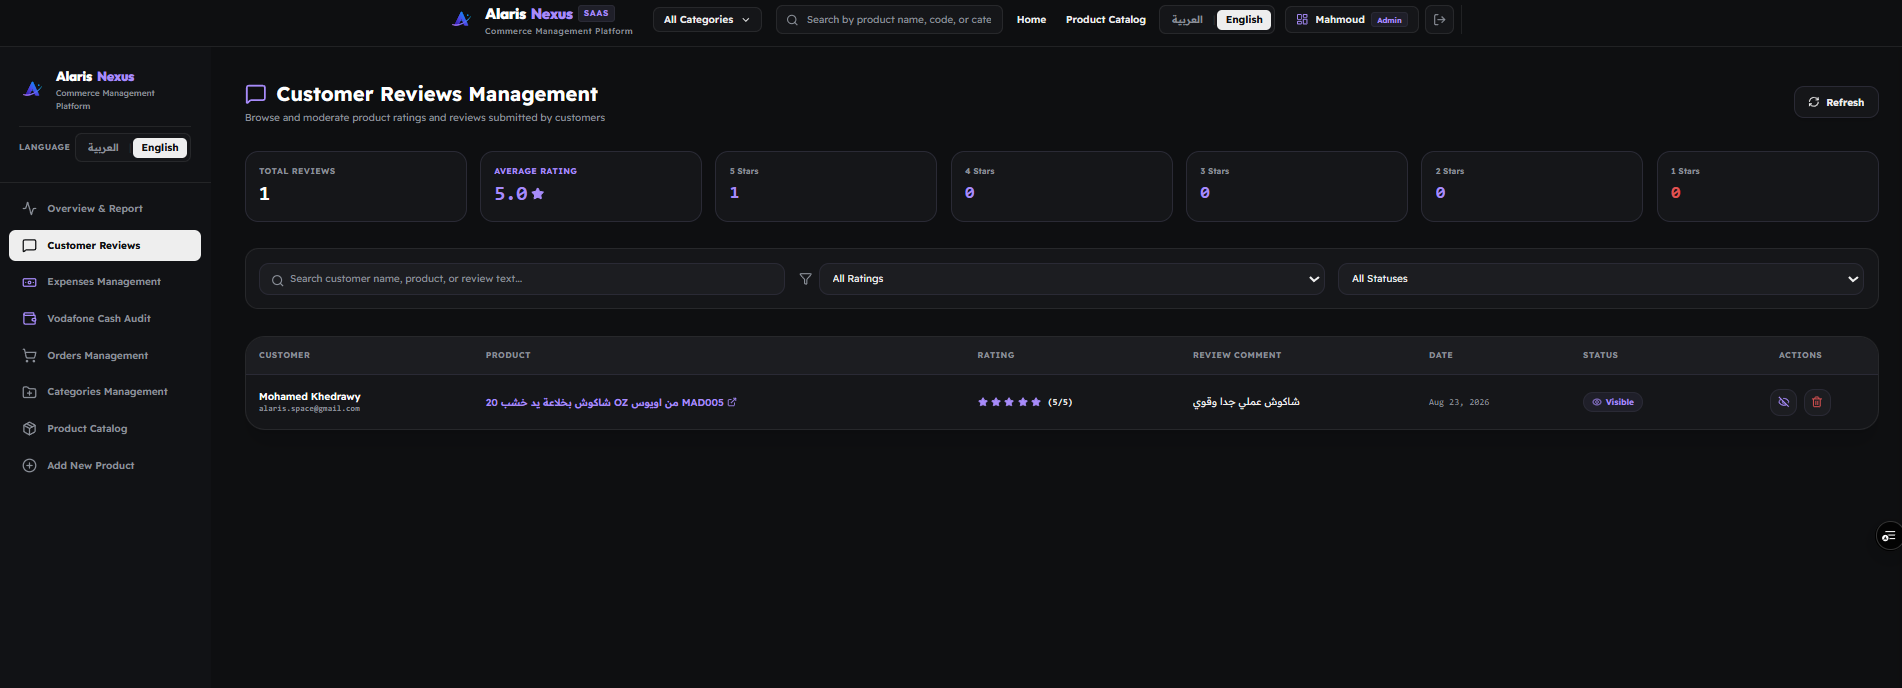Screen dimensions: 1902x688
Task: Click dashboard grid icon next to Mahmoud
Action: click(1302, 20)
